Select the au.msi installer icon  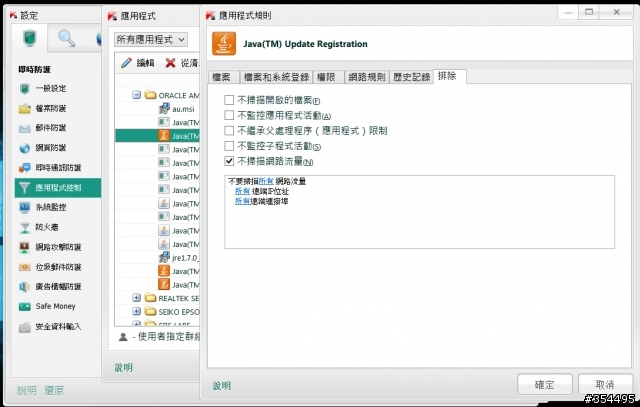(x=164, y=109)
